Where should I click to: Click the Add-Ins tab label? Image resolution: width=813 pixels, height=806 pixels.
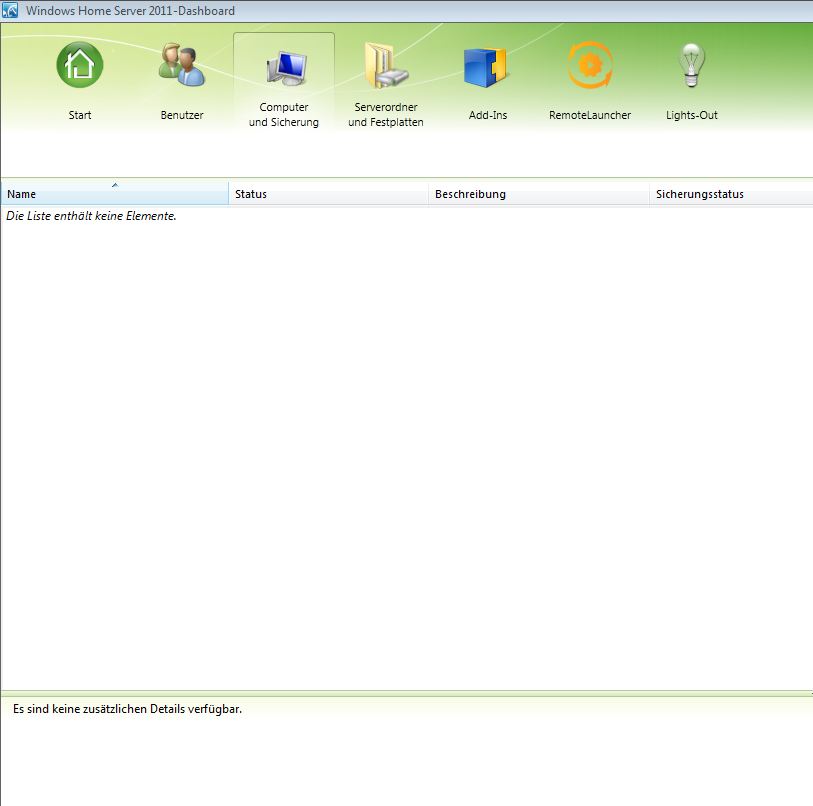[x=488, y=115]
